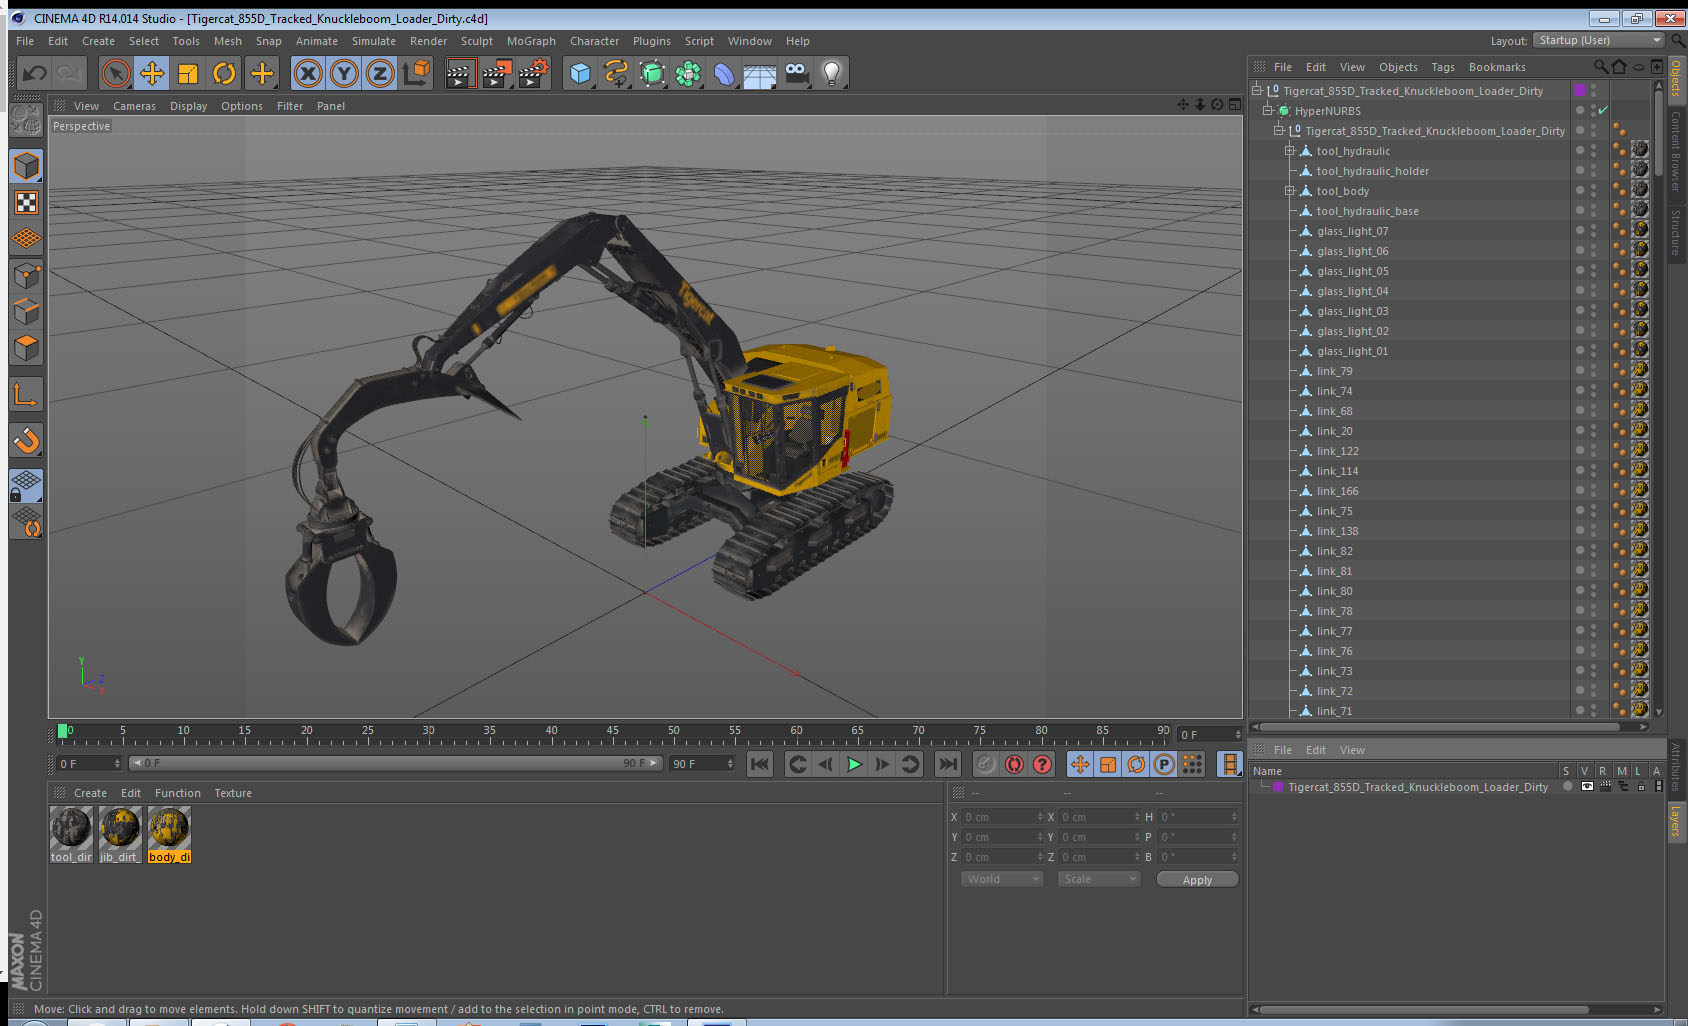1688x1026 pixels.
Task: Toggle Y axis lock
Action: (344, 73)
